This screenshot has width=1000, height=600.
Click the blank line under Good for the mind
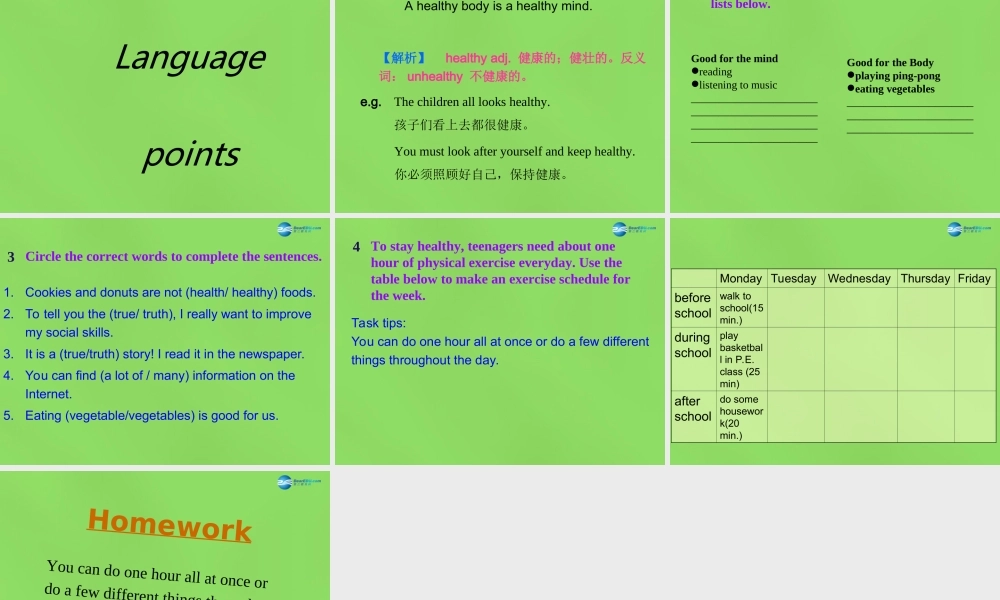click(754, 100)
